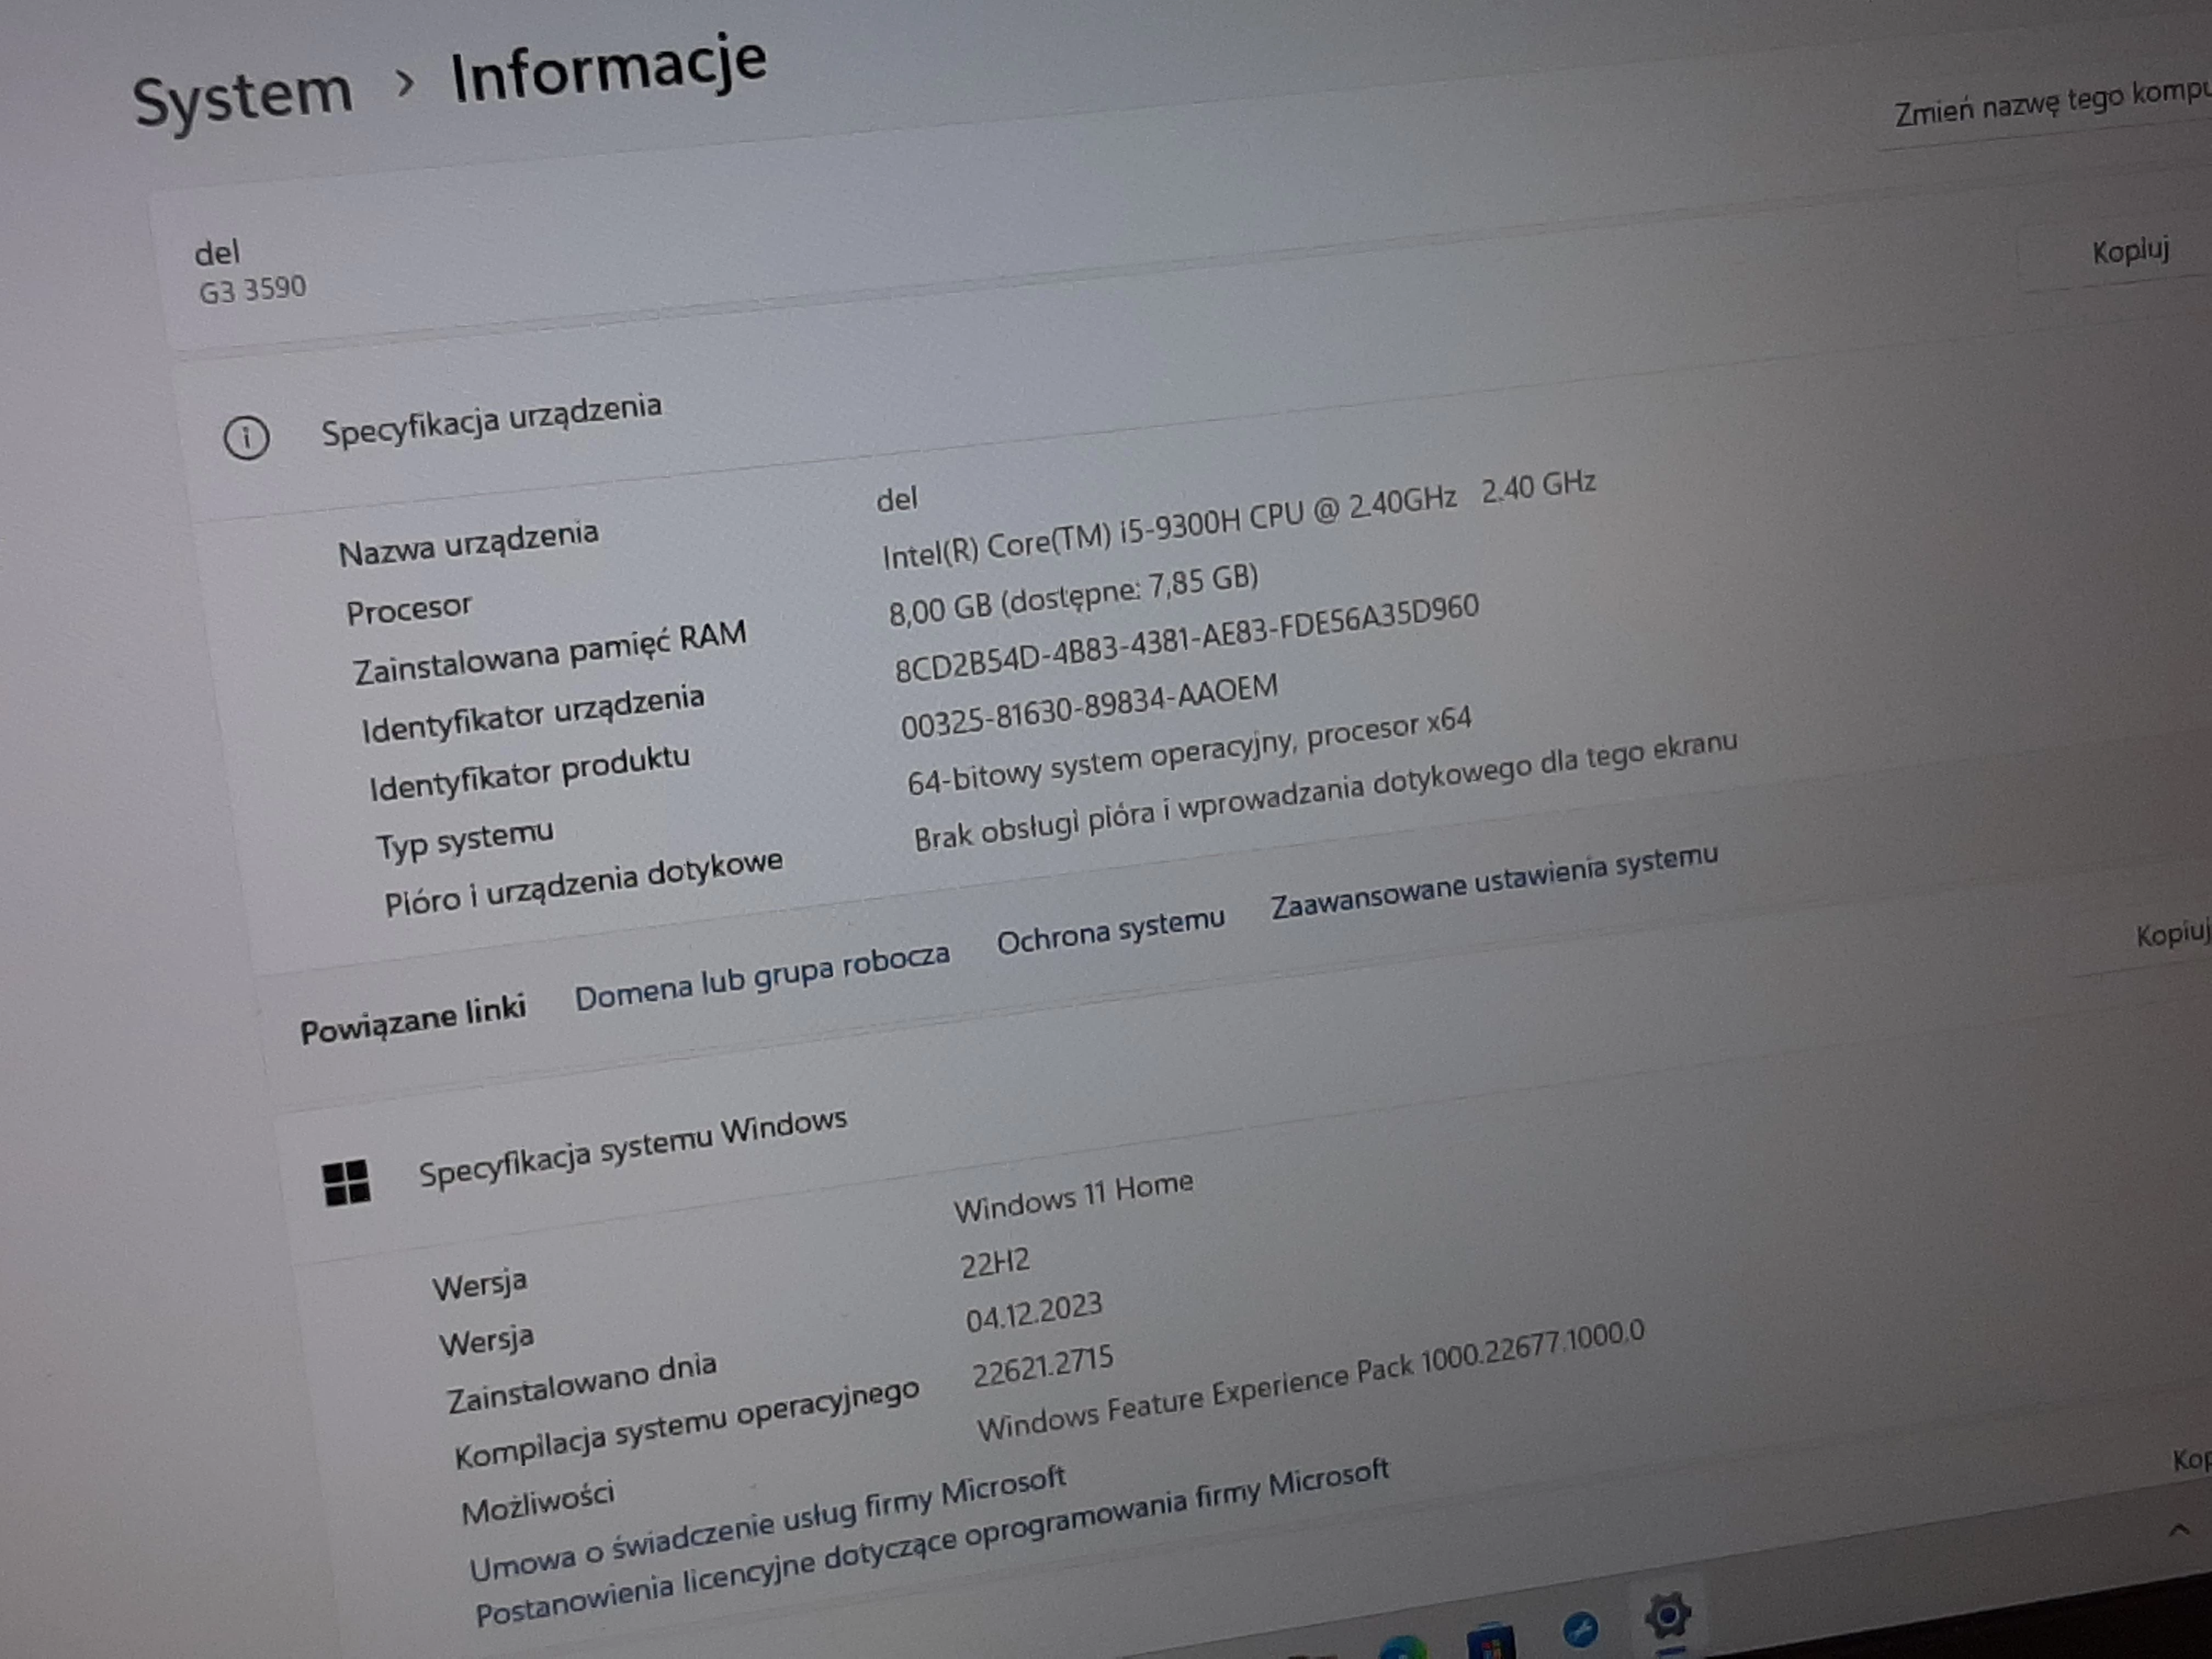Viewport: 2212px width, 1659px height.
Task: Click the Procesor label
Action: [x=408, y=609]
